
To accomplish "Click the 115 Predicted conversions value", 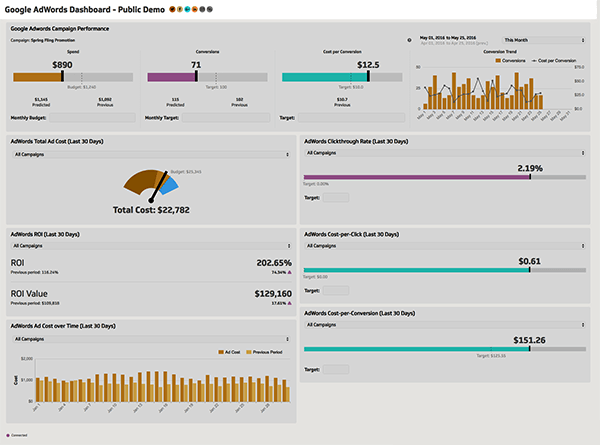I will (175, 99).
